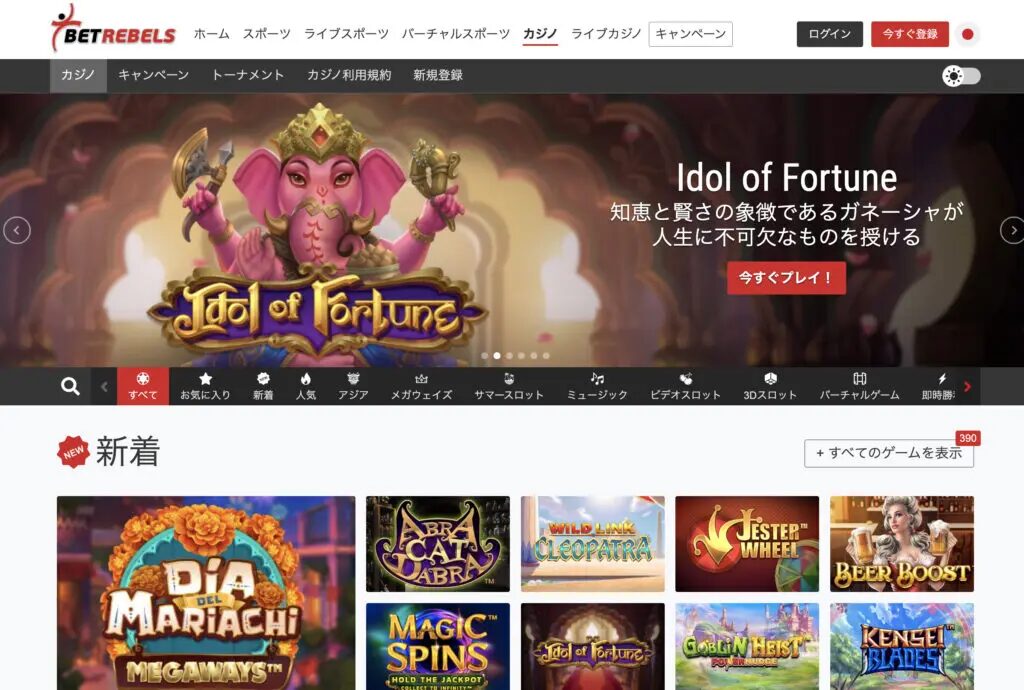Click the ログイン button
The width and height of the screenshot is (1024, 690).
pos(829,34)
